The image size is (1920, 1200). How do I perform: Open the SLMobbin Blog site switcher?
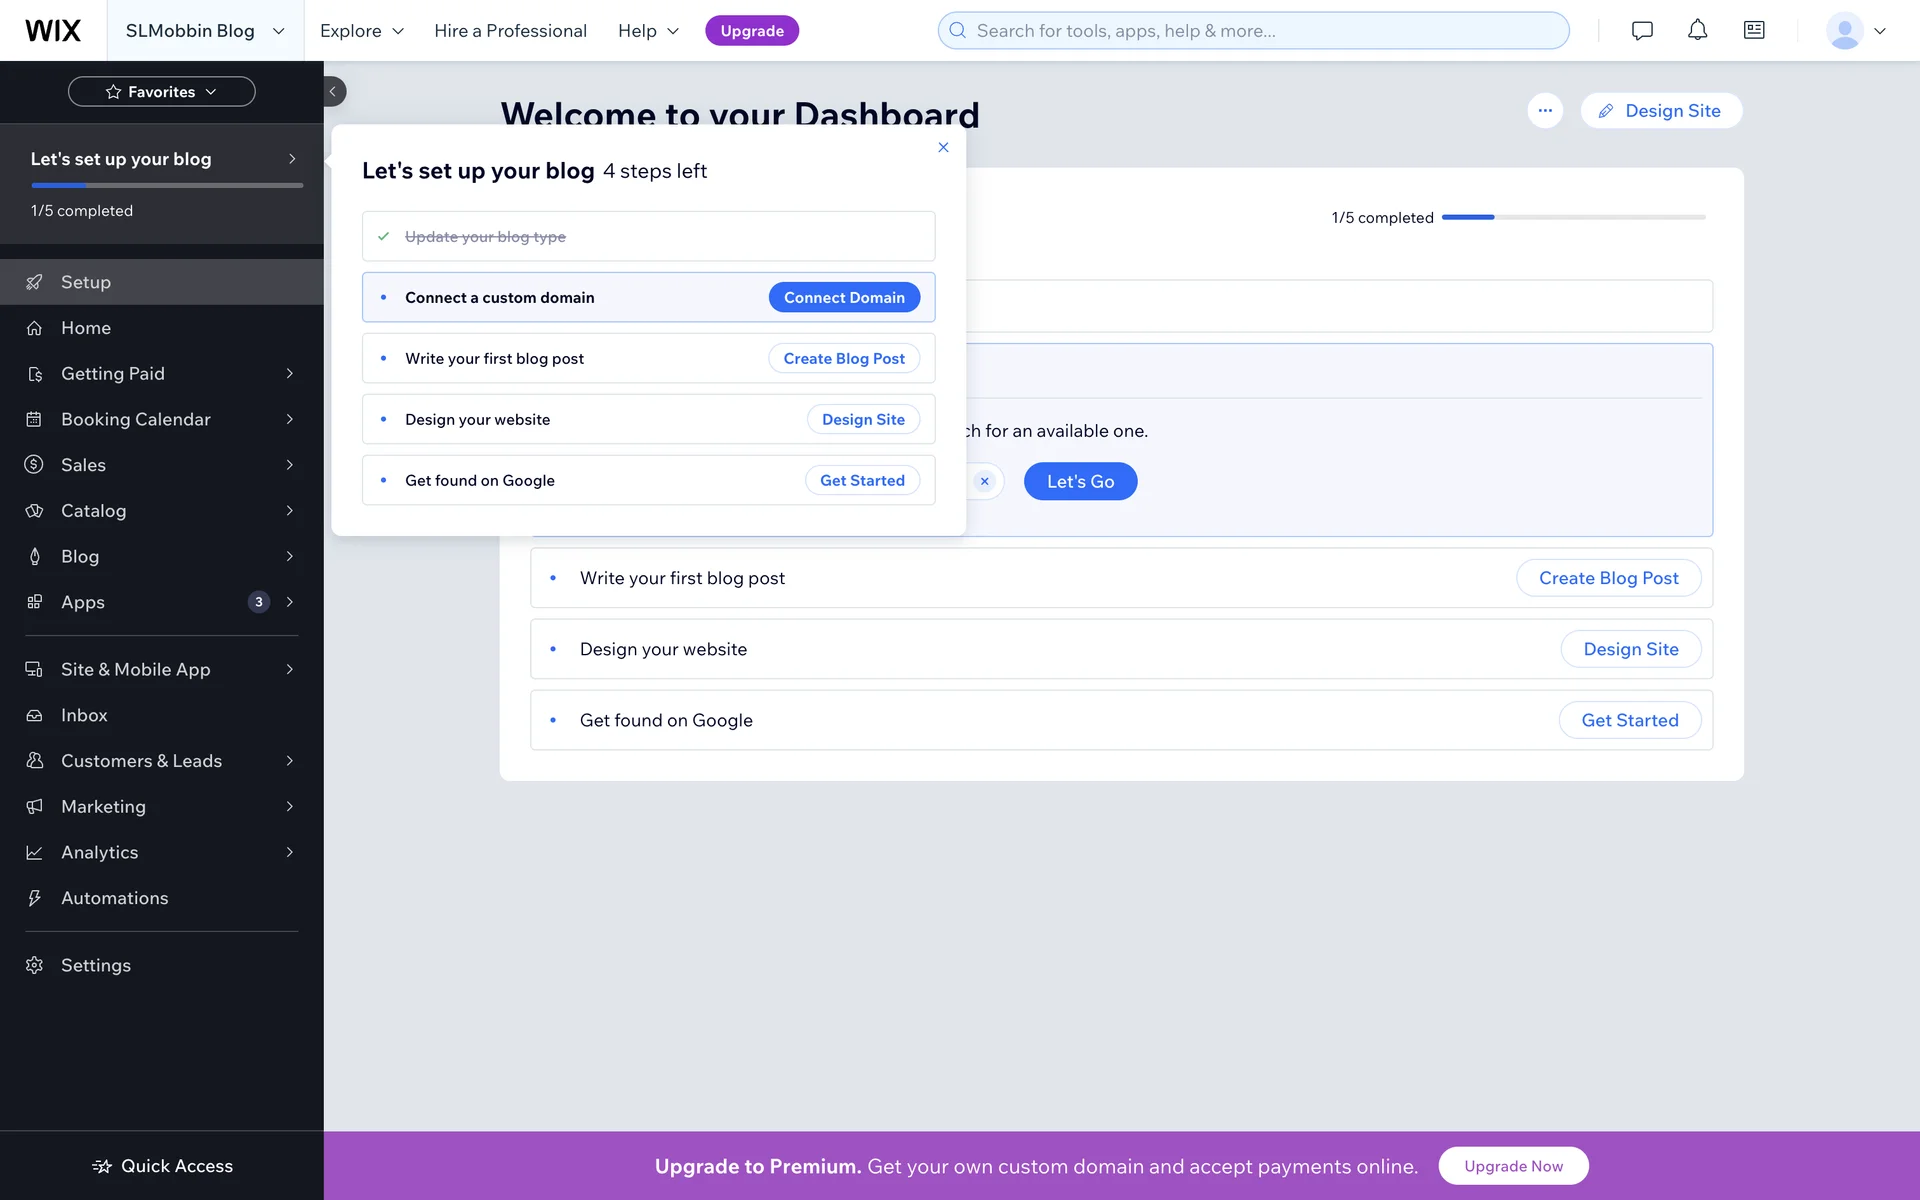click(204, 30)
